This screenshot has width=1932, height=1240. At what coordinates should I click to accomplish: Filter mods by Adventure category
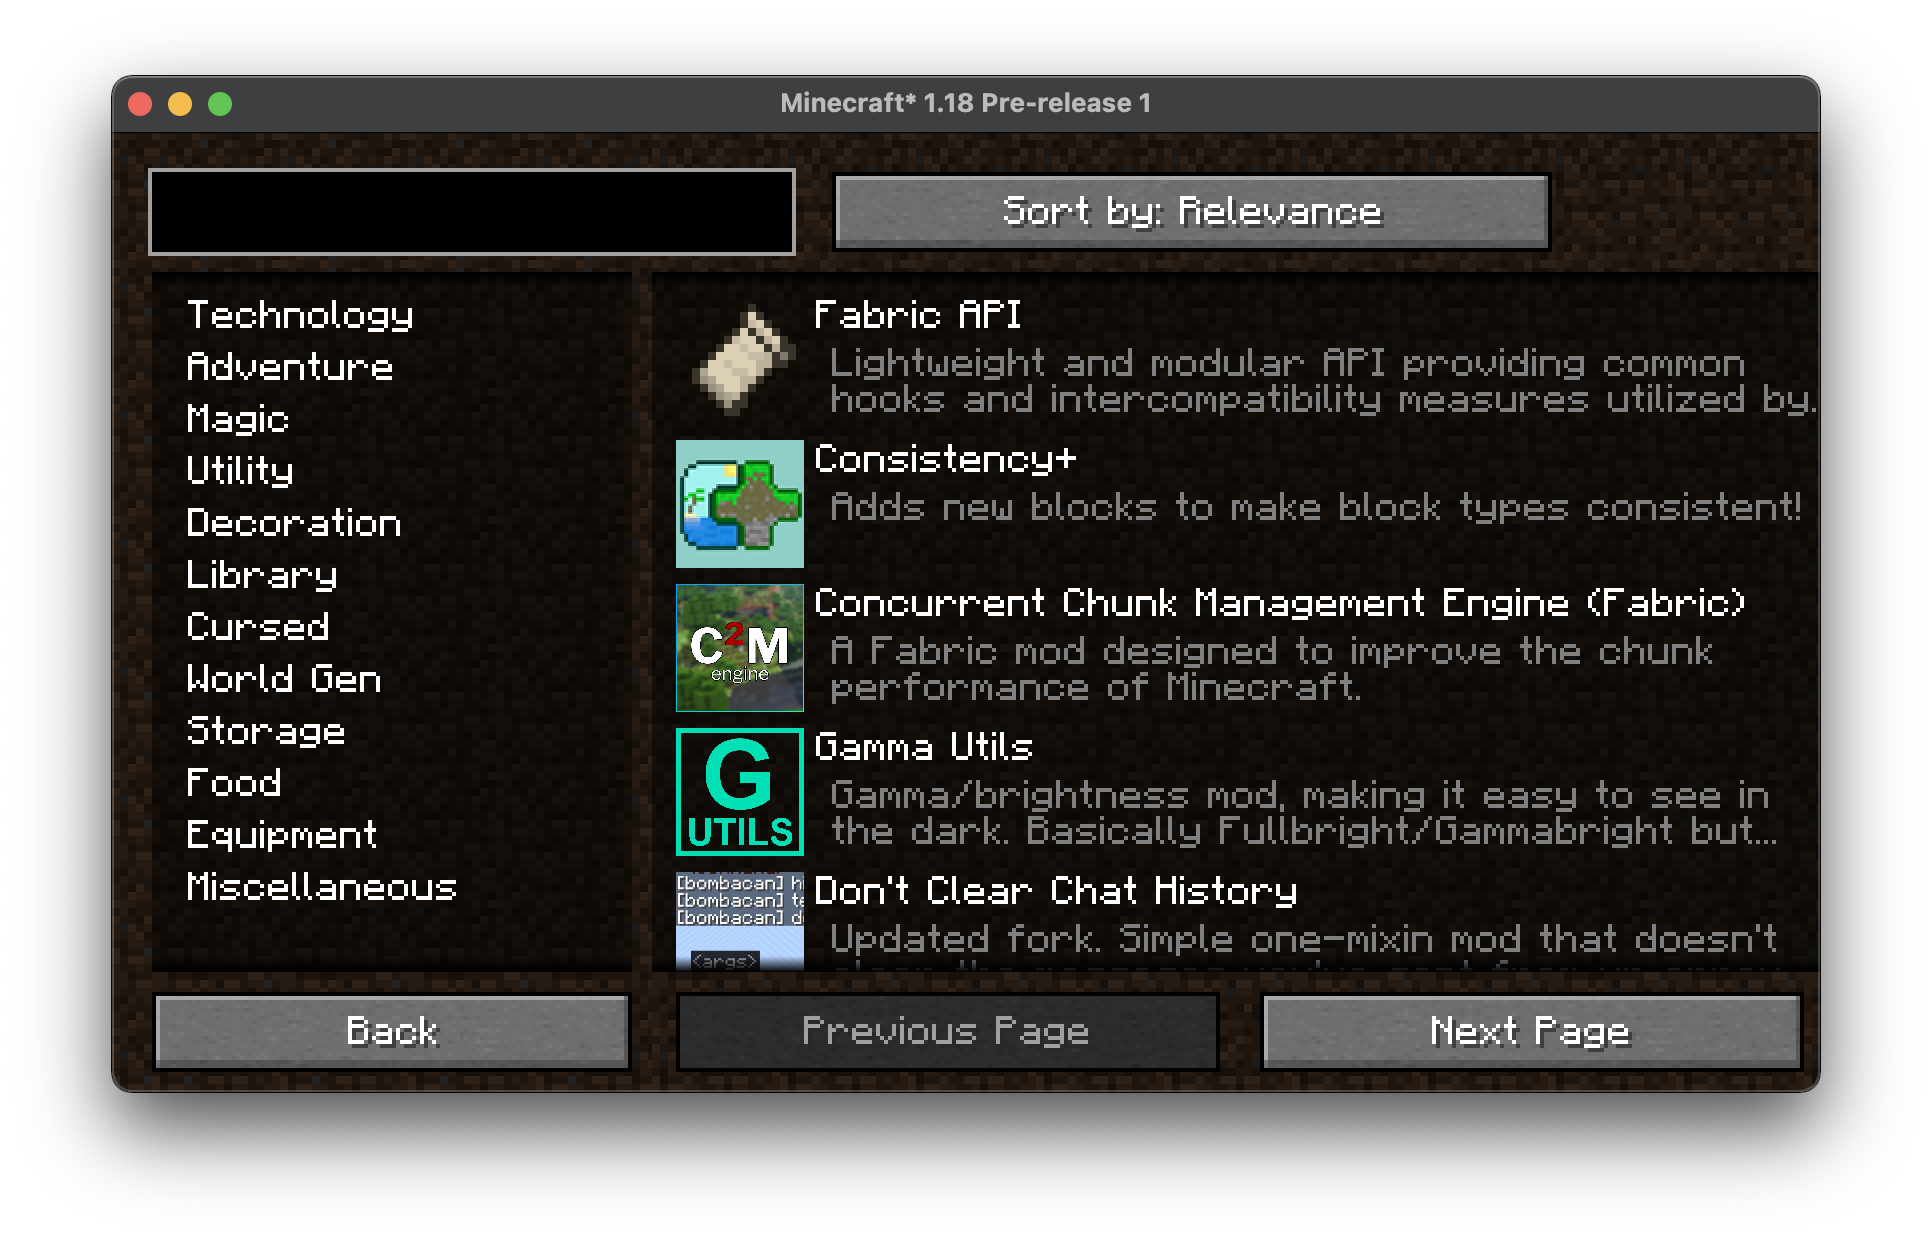tap(290, 367)
